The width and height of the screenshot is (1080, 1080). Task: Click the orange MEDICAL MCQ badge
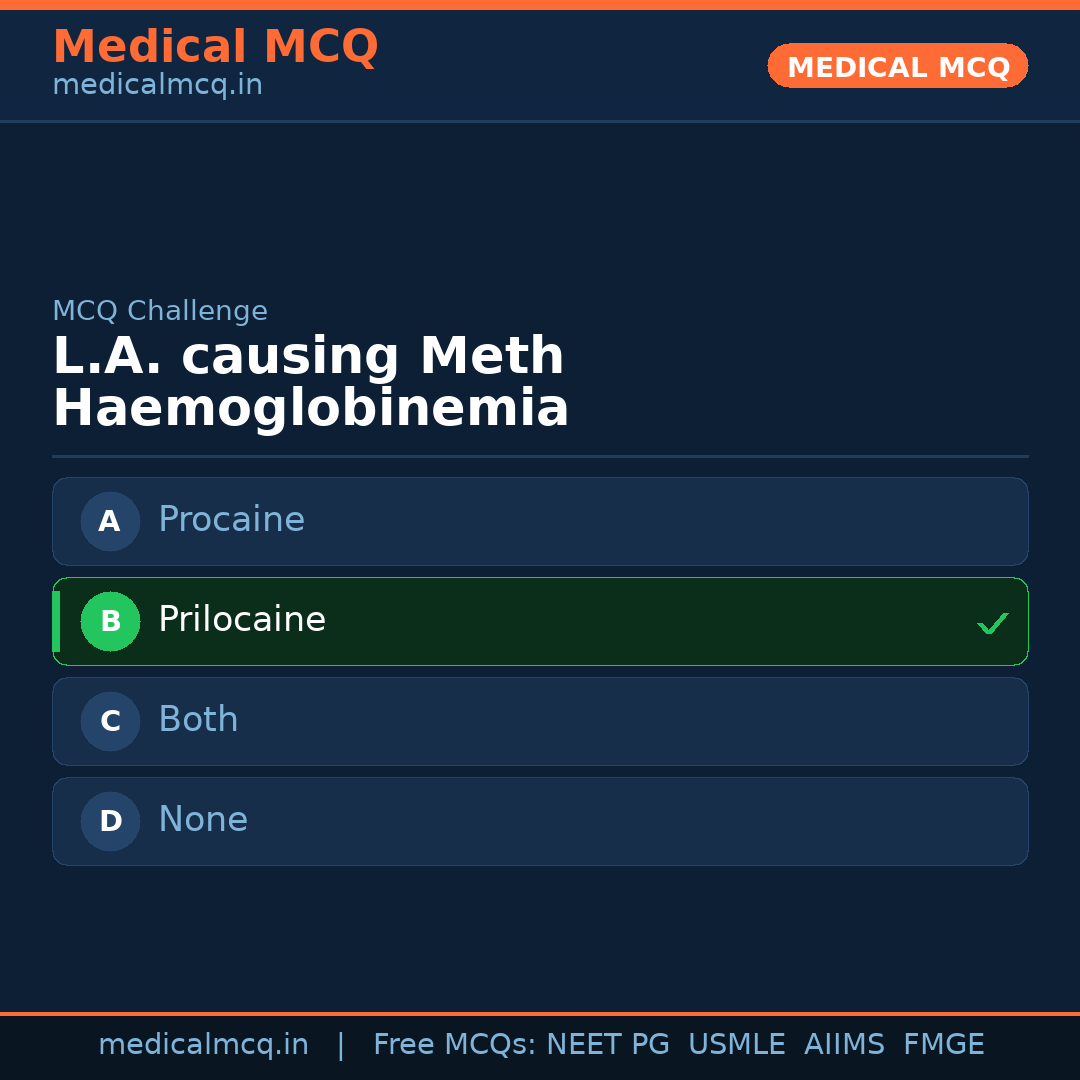[897, 66]
